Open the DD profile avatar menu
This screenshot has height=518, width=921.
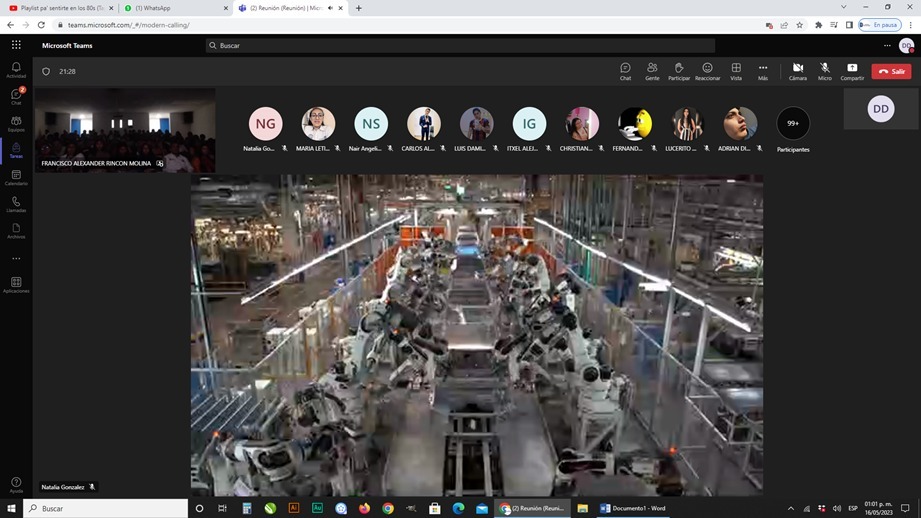tap(906, 45)
